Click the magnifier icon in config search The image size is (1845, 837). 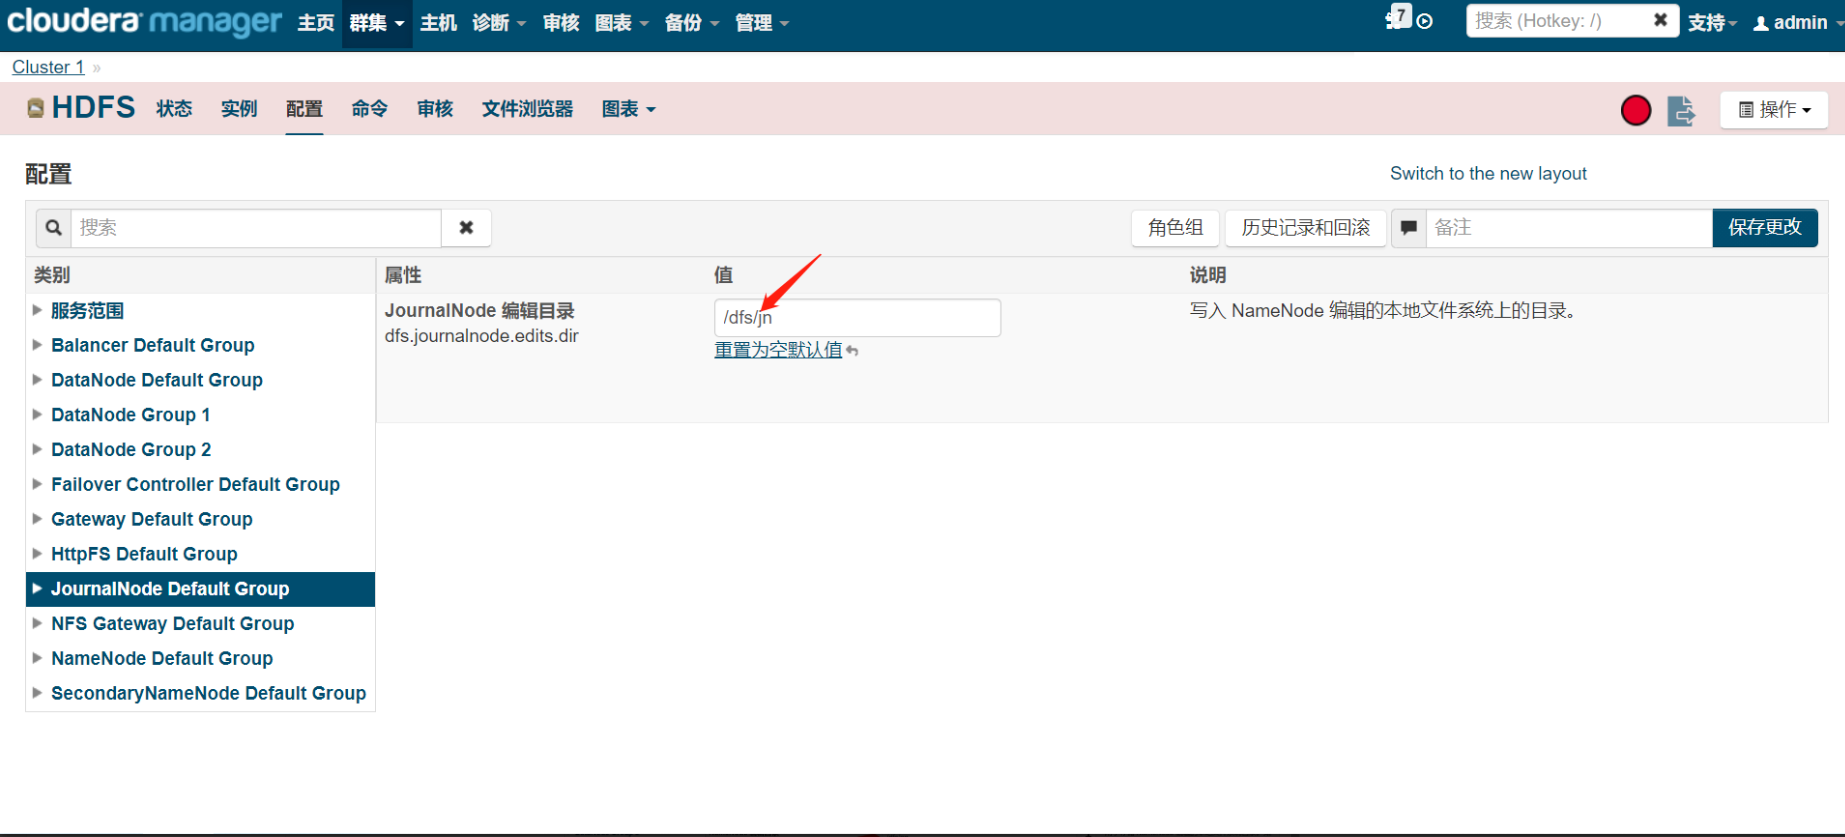click(x=54, y=228)
